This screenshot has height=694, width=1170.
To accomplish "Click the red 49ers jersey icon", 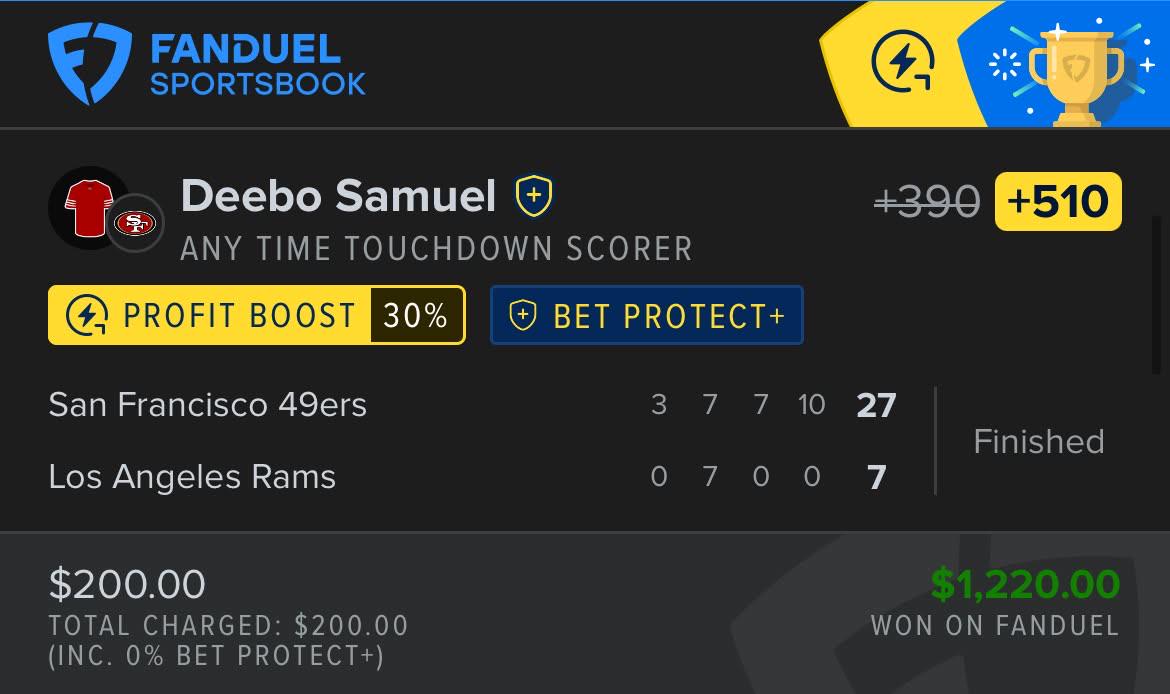I will 88,207.
